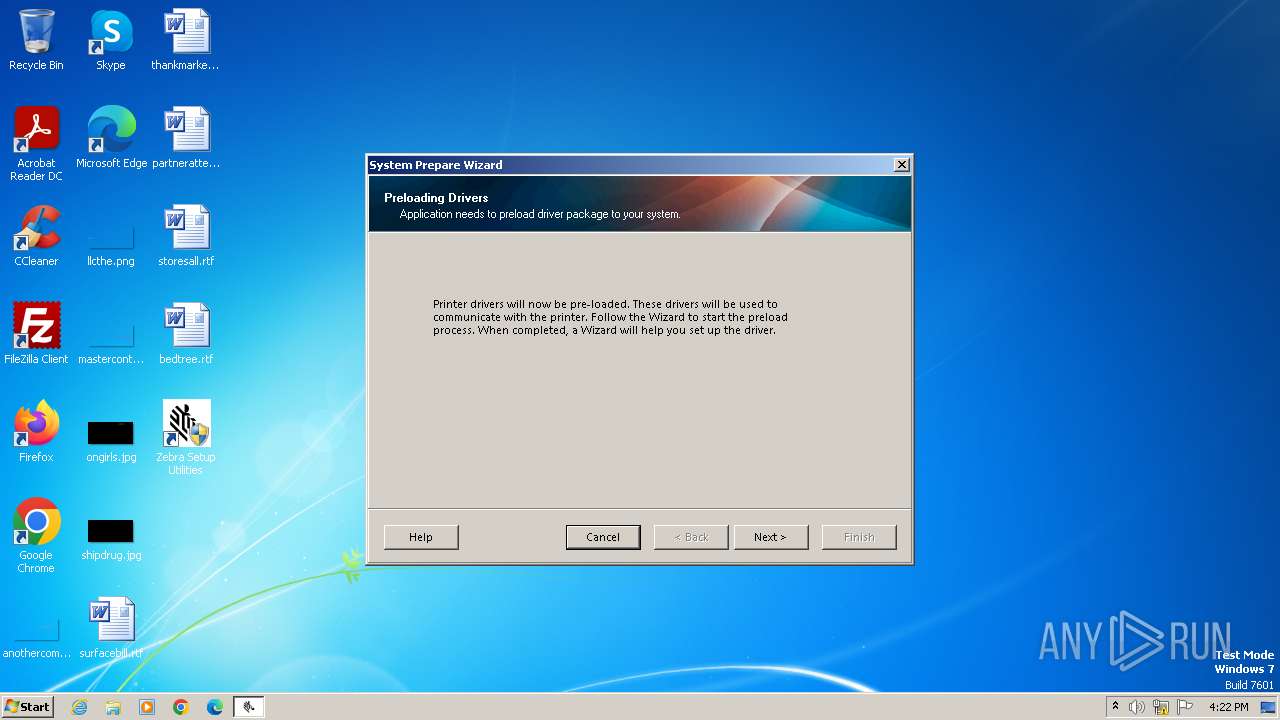Open Internet Explorer from the taskbar
1280x720 pixels.
79,707
